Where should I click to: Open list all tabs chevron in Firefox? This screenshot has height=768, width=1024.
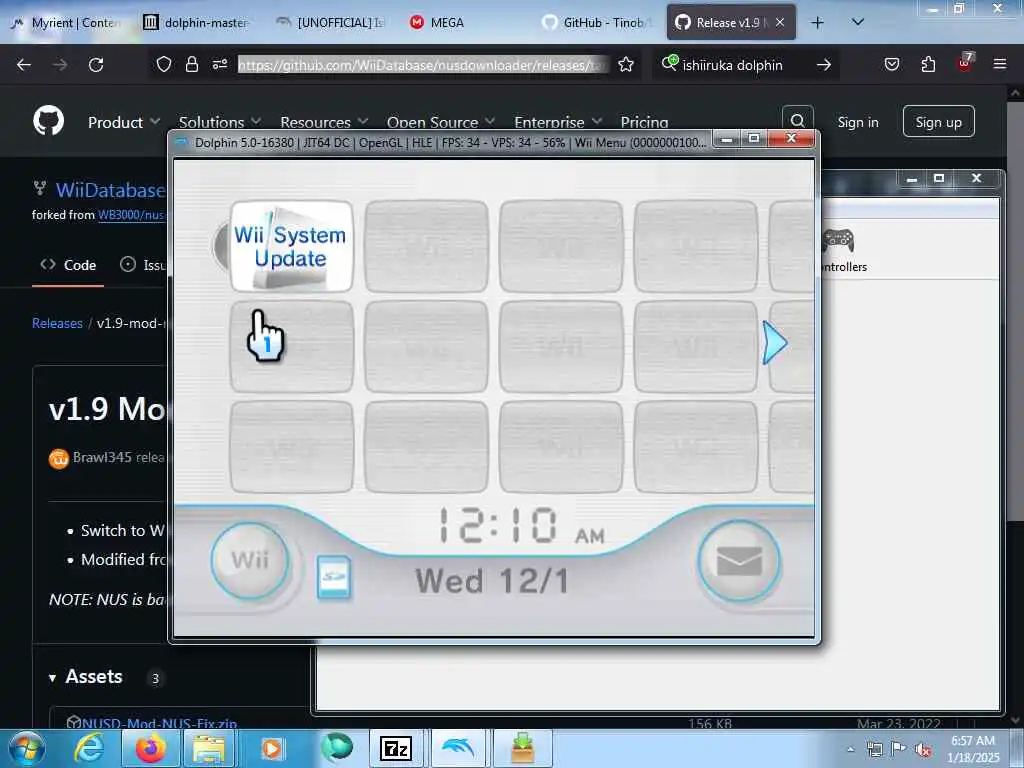[858, 22]
